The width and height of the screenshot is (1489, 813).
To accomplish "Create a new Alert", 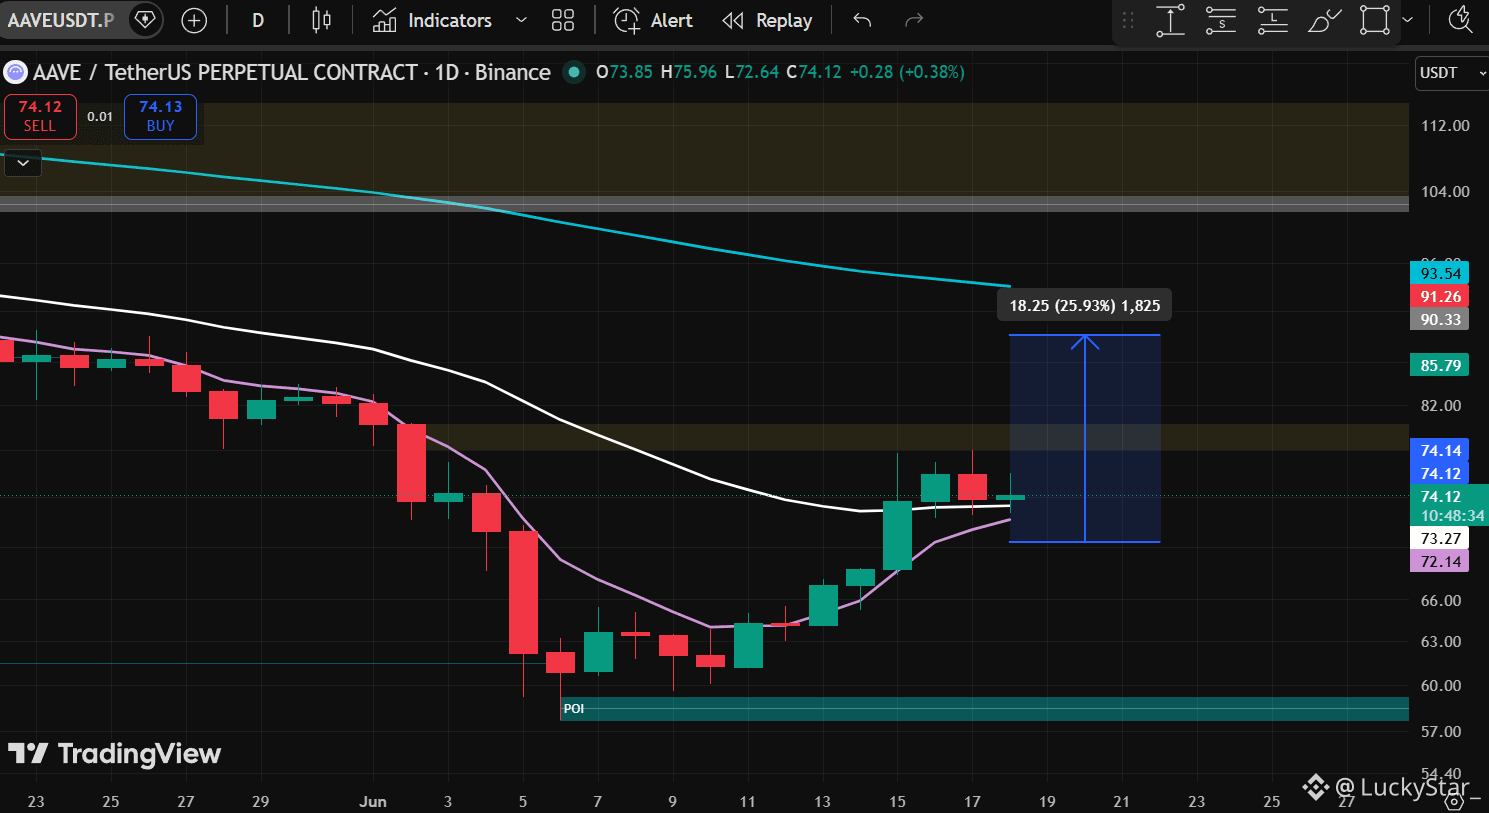I will pyautogui.click(x=653, y=20).
